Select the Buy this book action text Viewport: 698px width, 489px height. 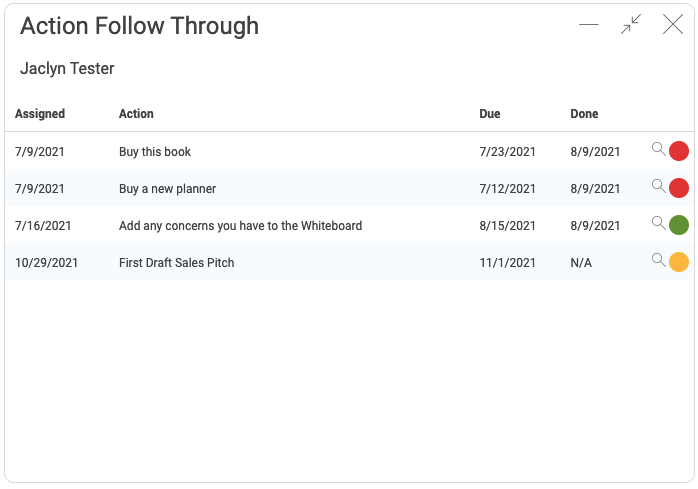(155, 152)
